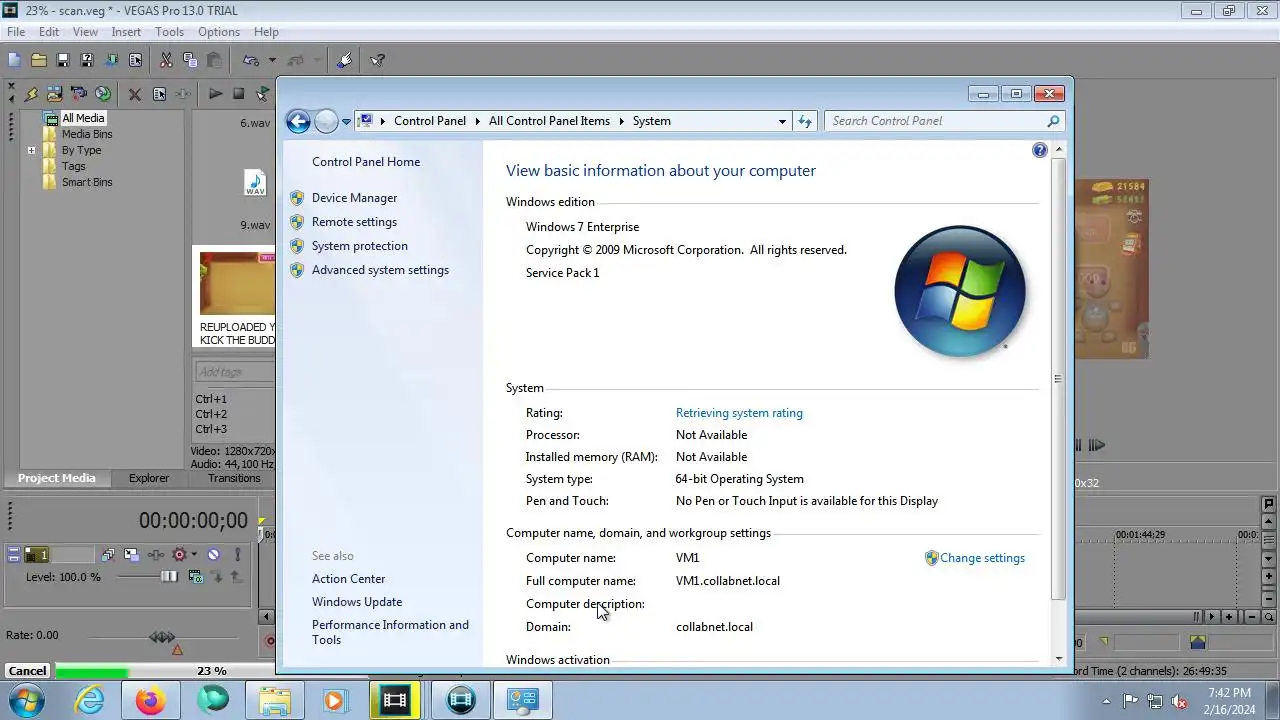Toggle the Solo exclamation icon on track 1

tap(238, 555)
